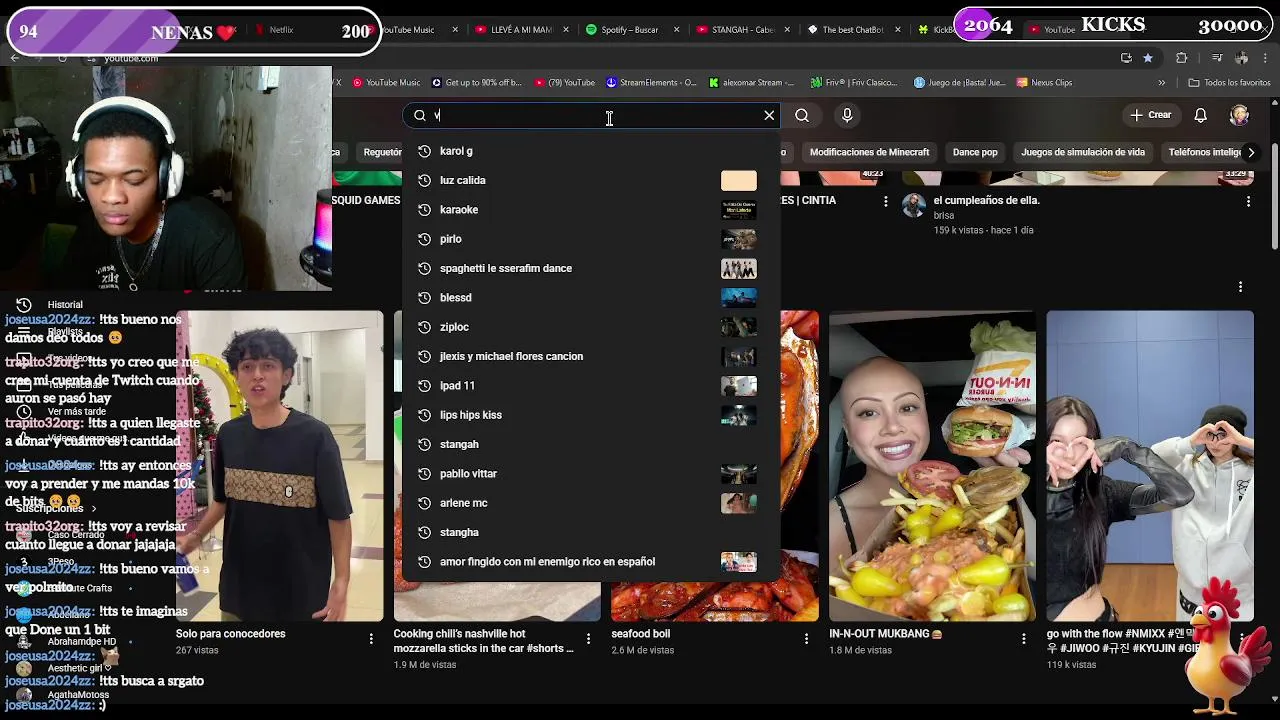The height and width of the screenshot is (720, 1280).
Task: Select the 'karol g' search suggestion
Action: coord(591,151)
